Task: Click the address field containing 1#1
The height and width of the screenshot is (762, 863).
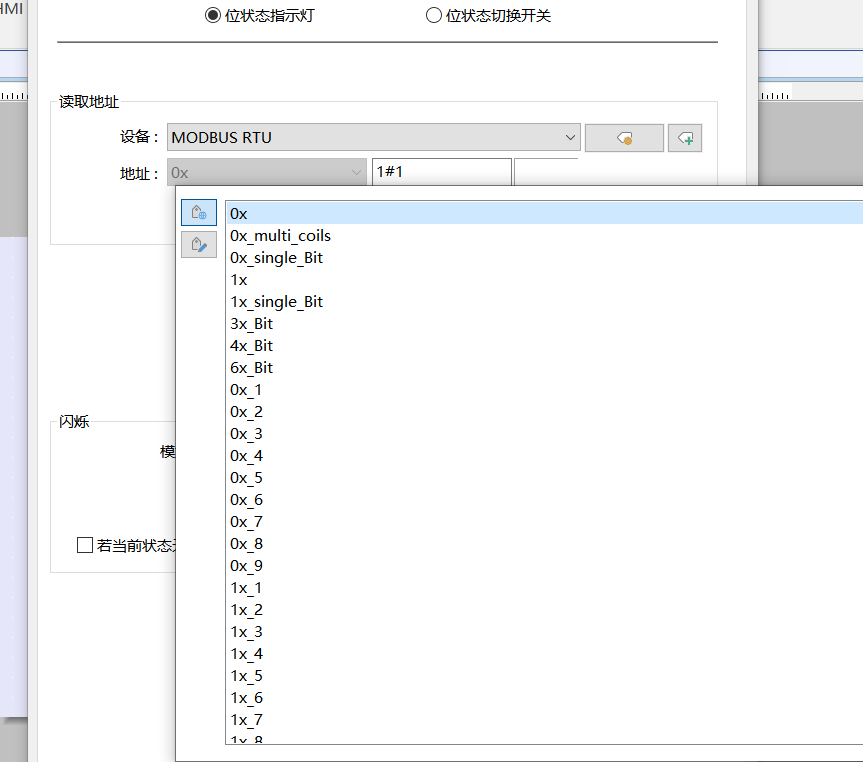Action: (440, 172)
